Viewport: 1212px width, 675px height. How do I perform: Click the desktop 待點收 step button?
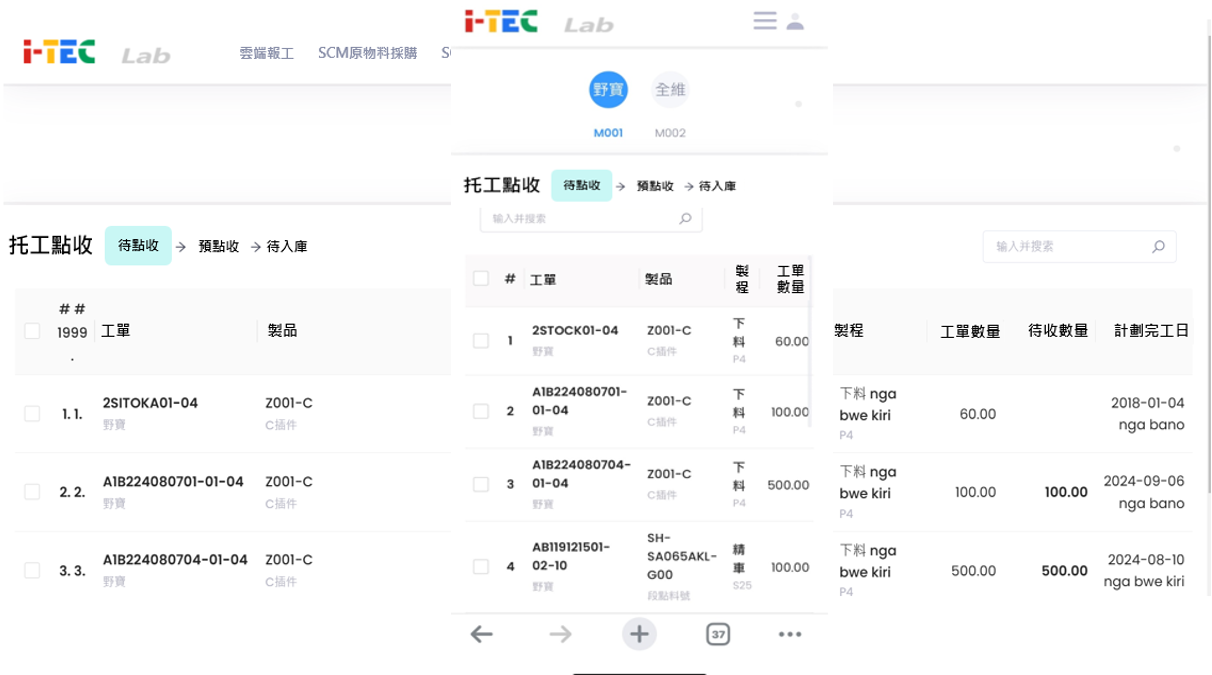(x=138, y=245)
